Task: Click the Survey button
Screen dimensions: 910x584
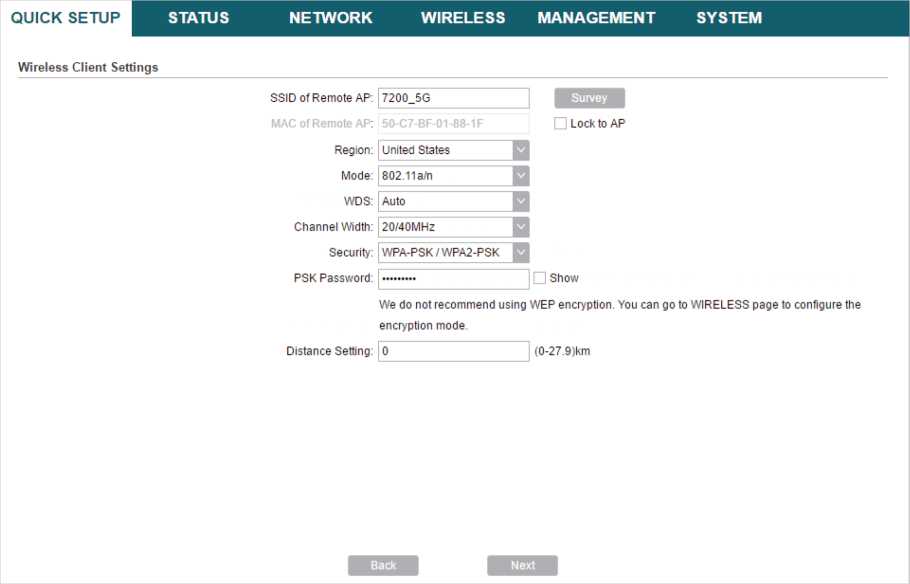Action: click(x=589, y=98)
